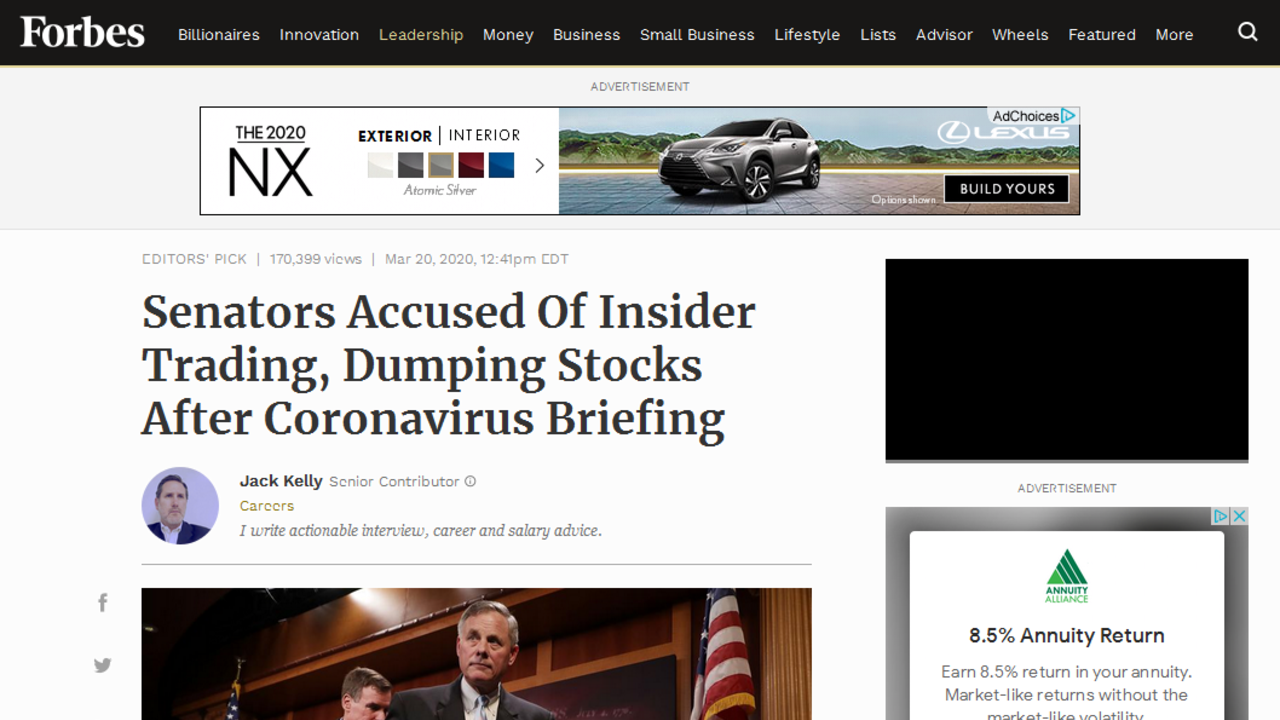Click the Annuity Alliance logo
The height and width of the screenshot is (720, 1280).
click(x=1066, y=575)
